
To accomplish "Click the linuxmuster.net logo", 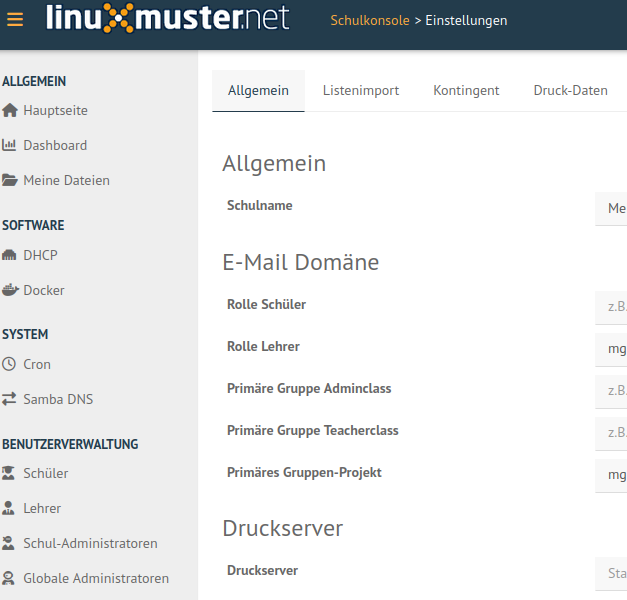I will (x=167, y=18).
